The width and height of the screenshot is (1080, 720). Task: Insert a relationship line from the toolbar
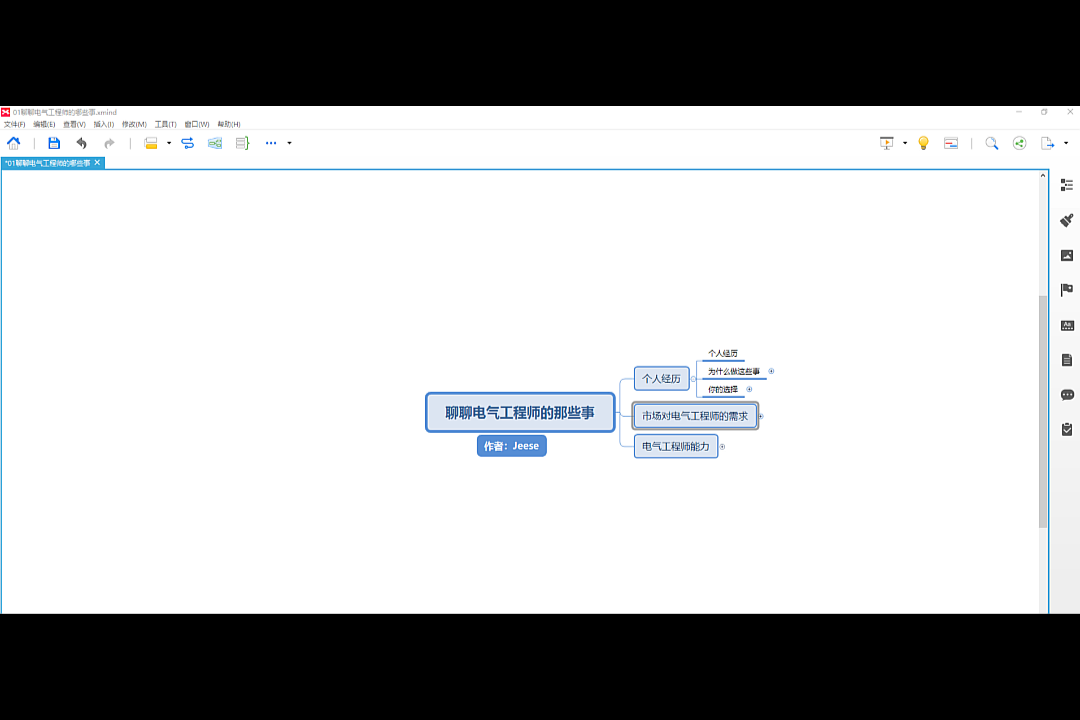pos(188,143)
